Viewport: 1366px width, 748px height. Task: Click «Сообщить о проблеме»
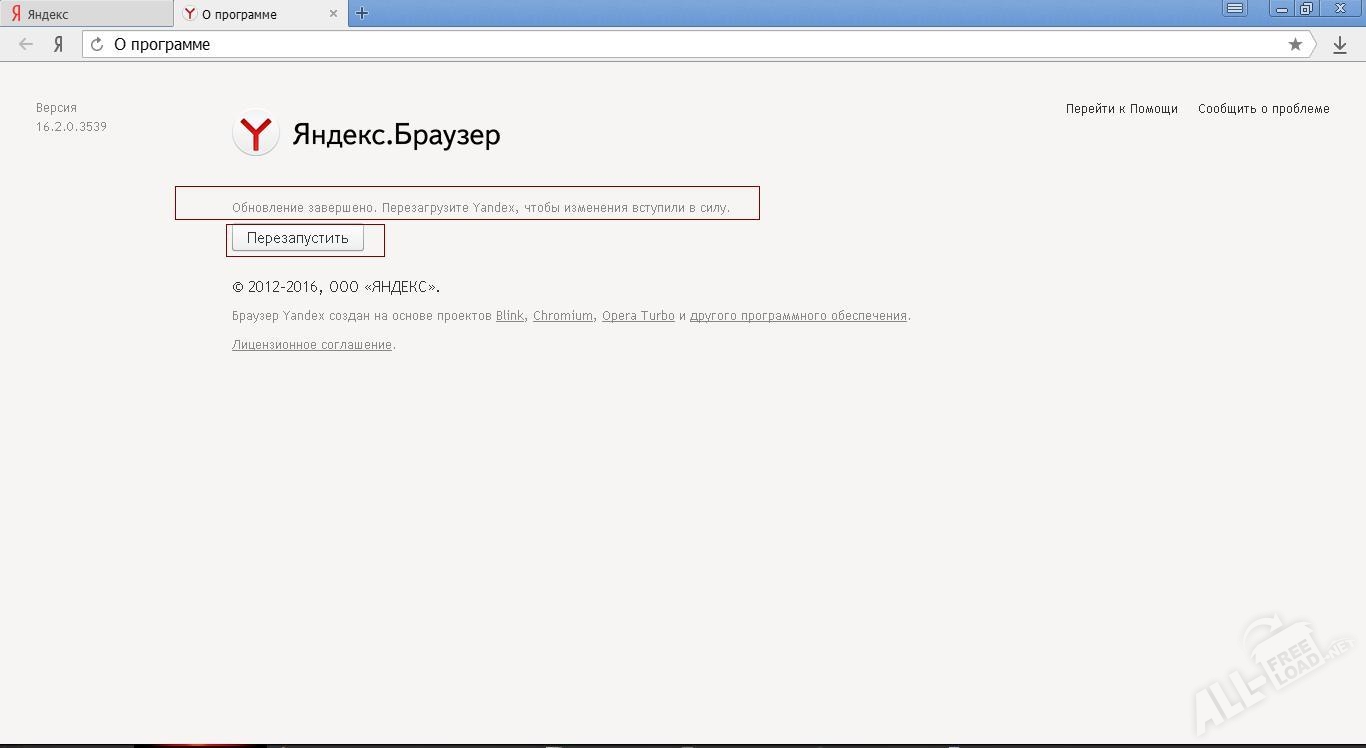click(1263, 108)
